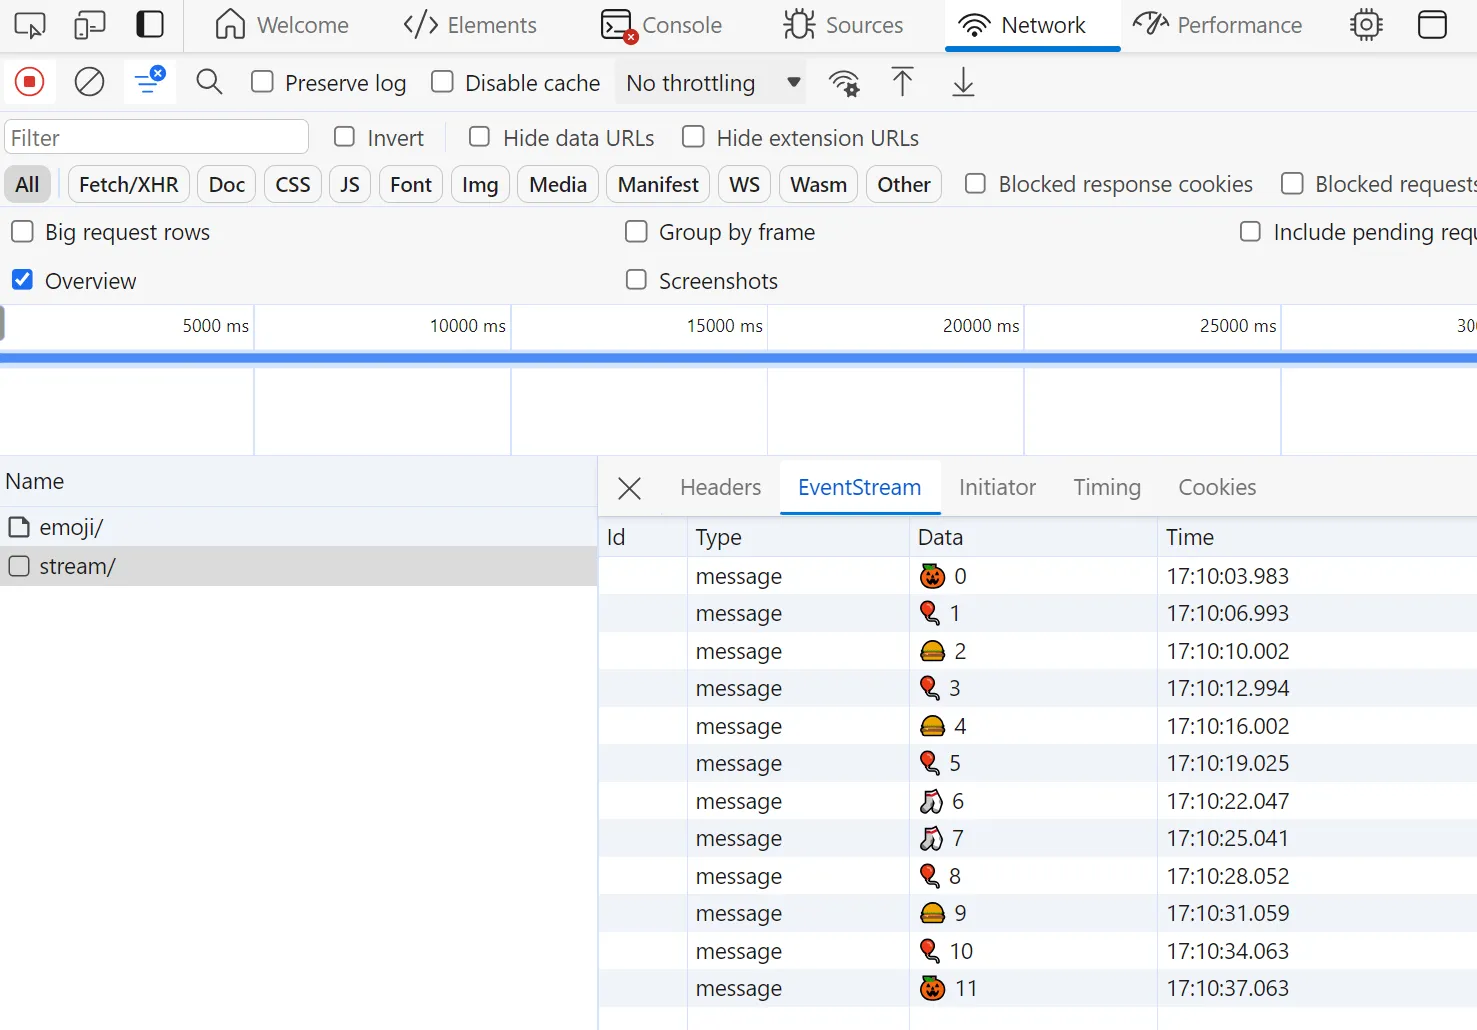
Task: Clear the network log
Action: coord(90,82)
